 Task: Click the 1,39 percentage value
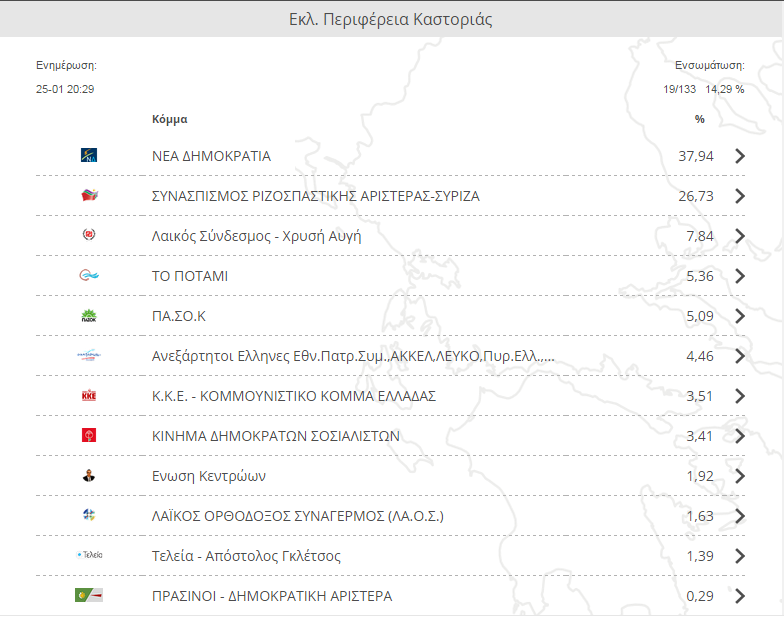[x=700, y=556]
